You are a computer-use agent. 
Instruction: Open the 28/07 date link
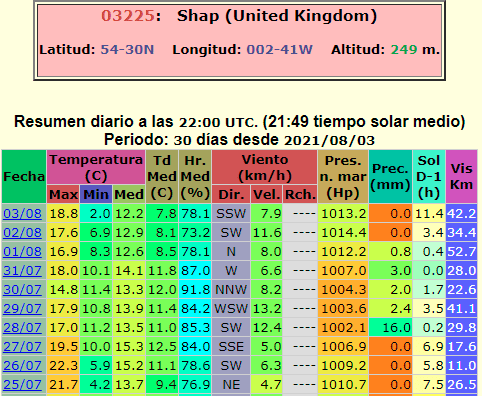22,328
